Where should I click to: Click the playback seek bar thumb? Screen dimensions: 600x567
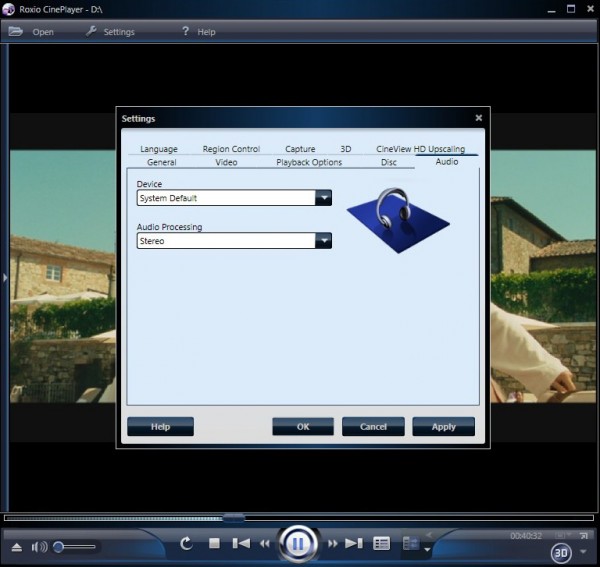233,518
